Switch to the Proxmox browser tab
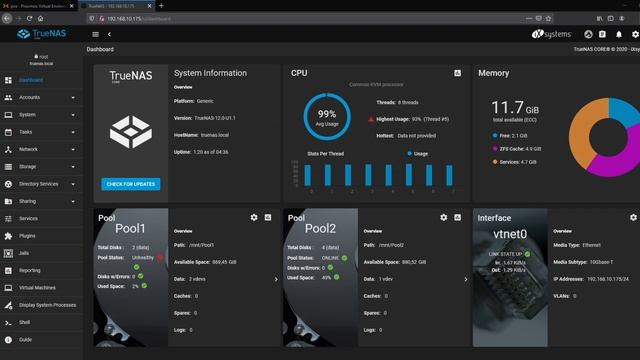Image resolution: width=640 pixels, height=360 pixels. click(x=38, y=6)
